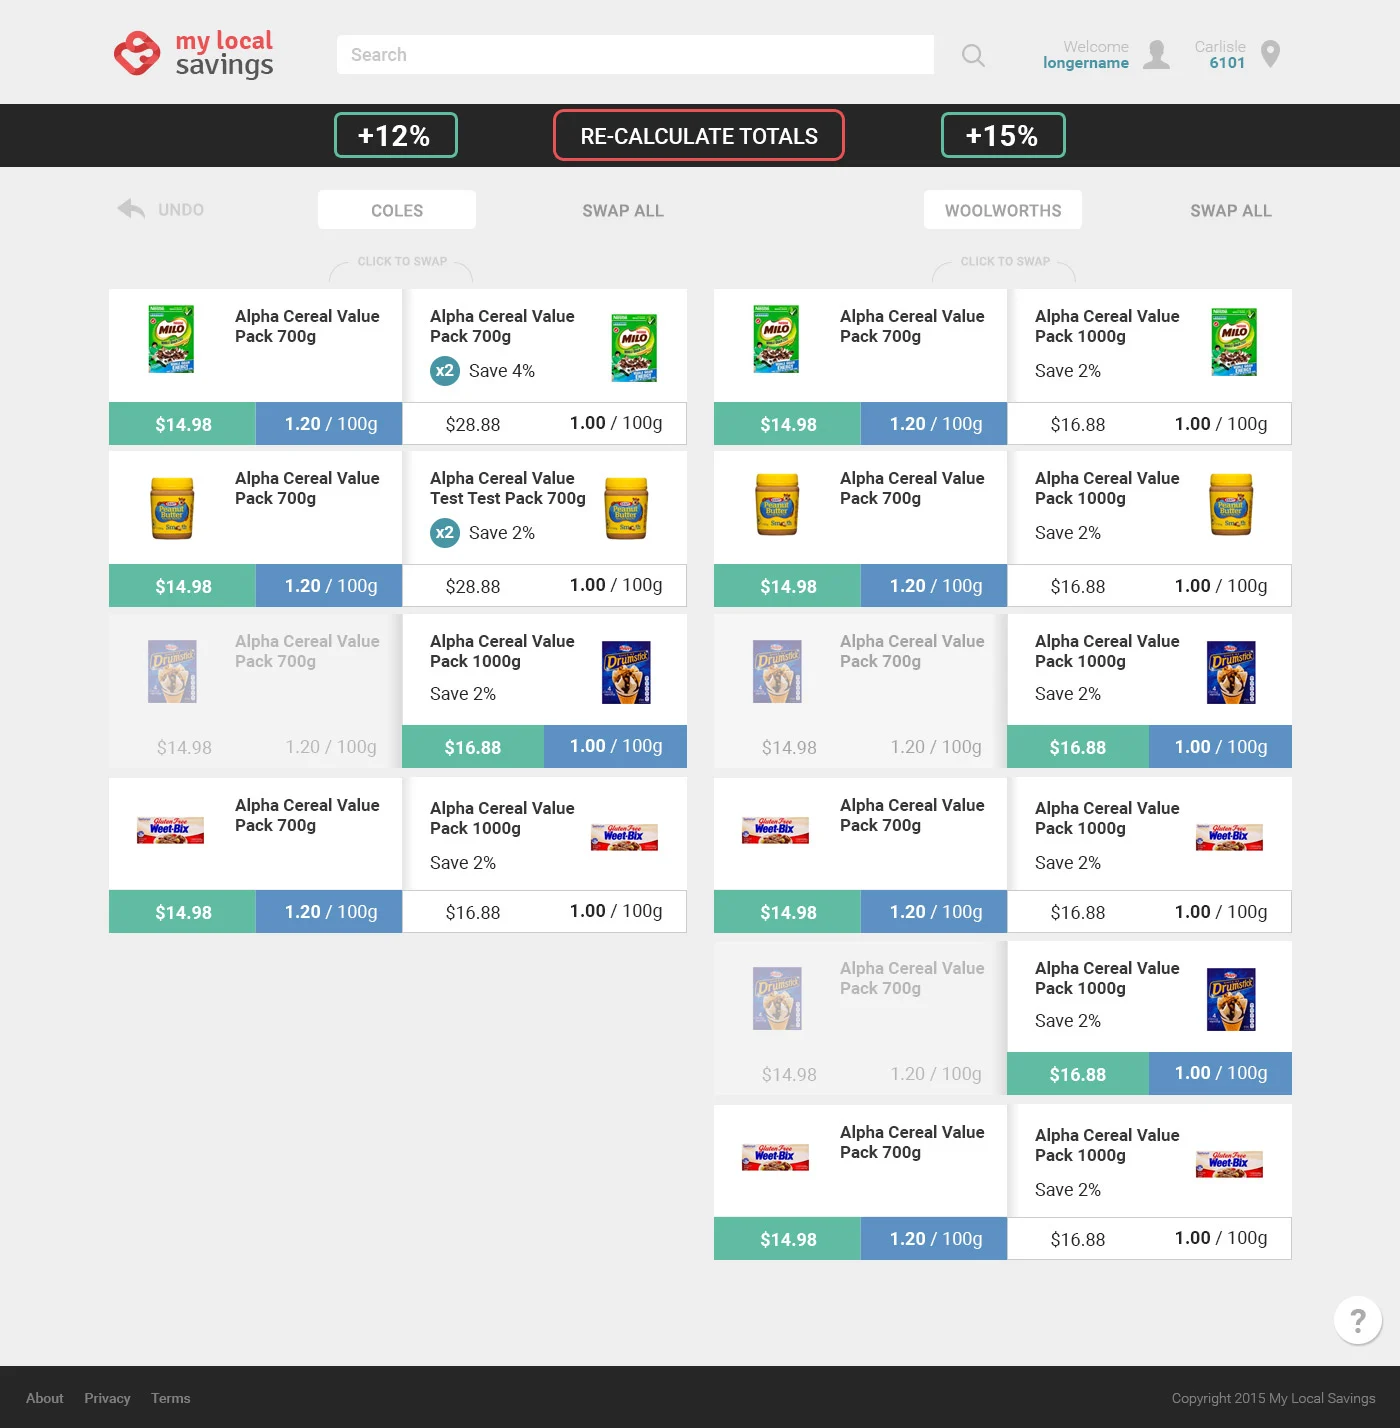The height and width of the screenshot is (1428, 1400).
Task: Click Woolworths Milo 1000g swap thumbnail
Action: click(1234, 342)
